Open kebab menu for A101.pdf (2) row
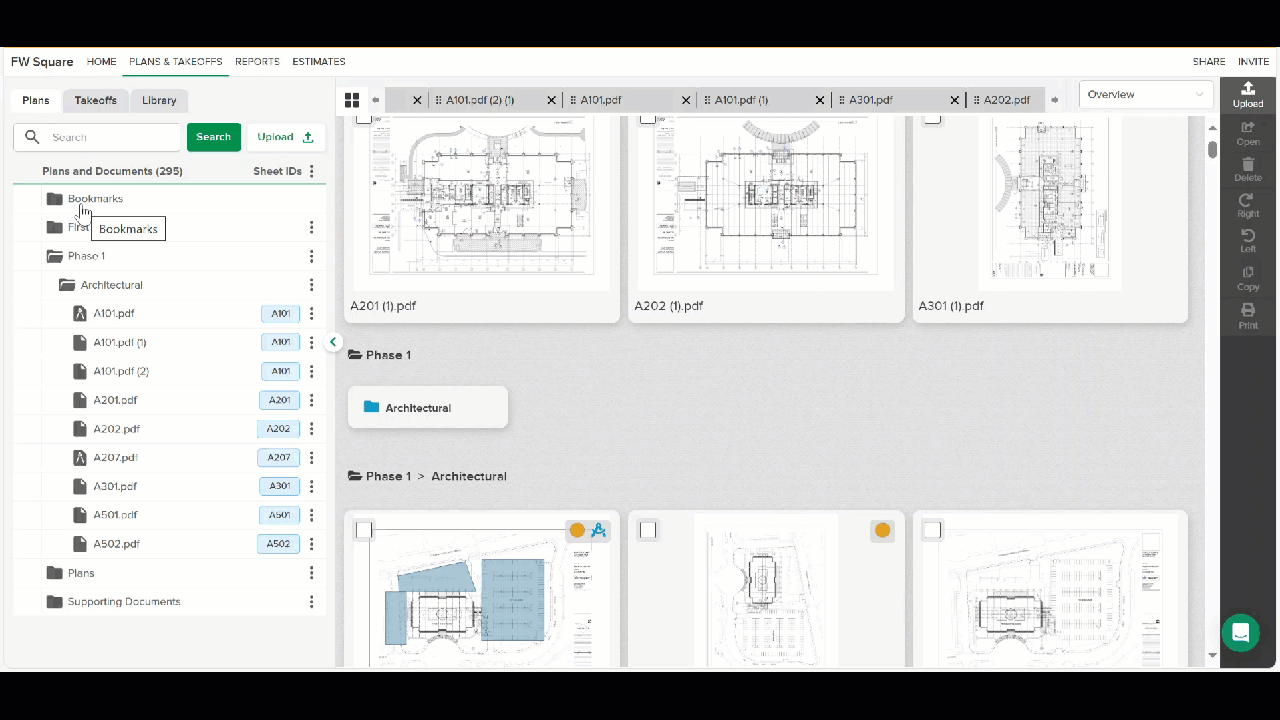The height and width of the screenshot is (720, 1280). point(312,371)
